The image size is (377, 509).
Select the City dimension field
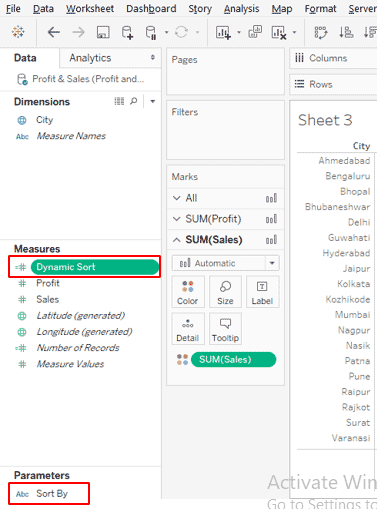[x=44, y=120]
